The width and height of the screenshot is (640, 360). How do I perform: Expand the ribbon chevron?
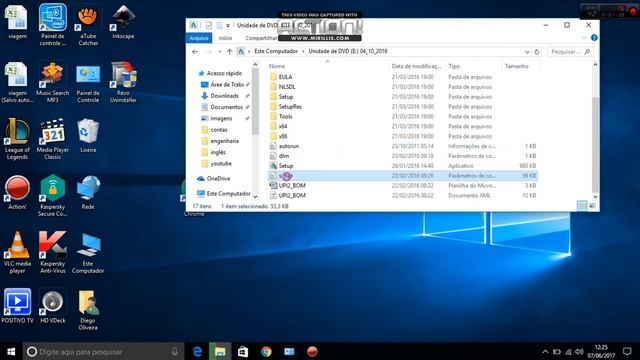click(584, 38)
